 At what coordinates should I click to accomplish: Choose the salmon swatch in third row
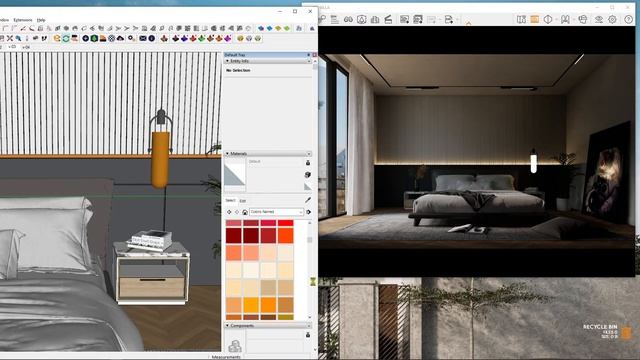tap(251, 253)
